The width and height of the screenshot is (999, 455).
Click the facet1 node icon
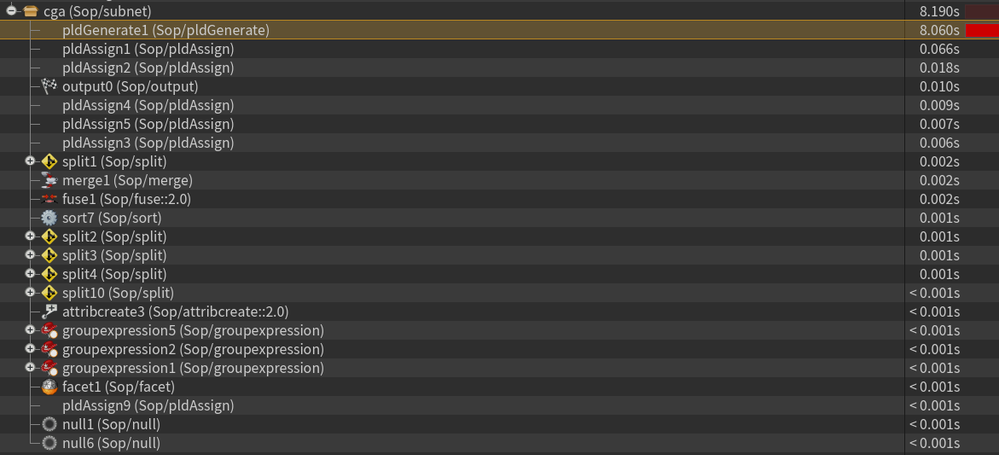49,387
